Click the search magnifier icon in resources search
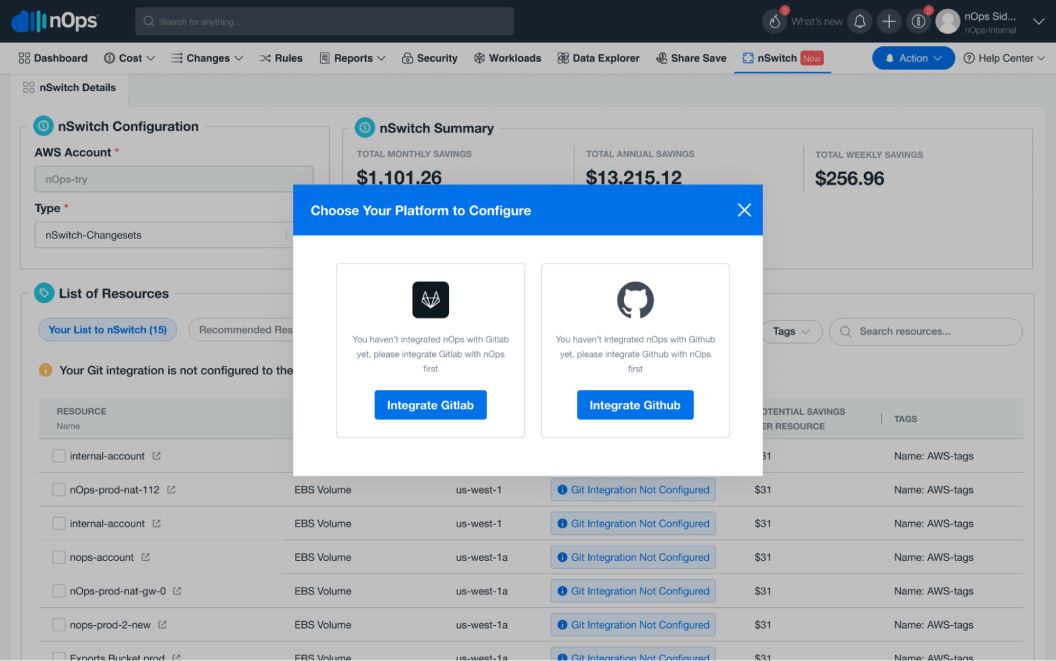Screen dimensions: 1056x661 tap(846, 332)
